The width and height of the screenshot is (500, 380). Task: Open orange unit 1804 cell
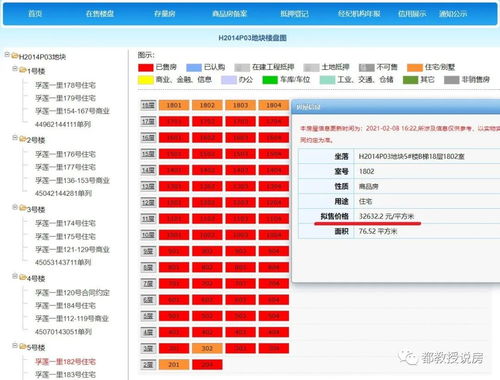tap(274, 105)
